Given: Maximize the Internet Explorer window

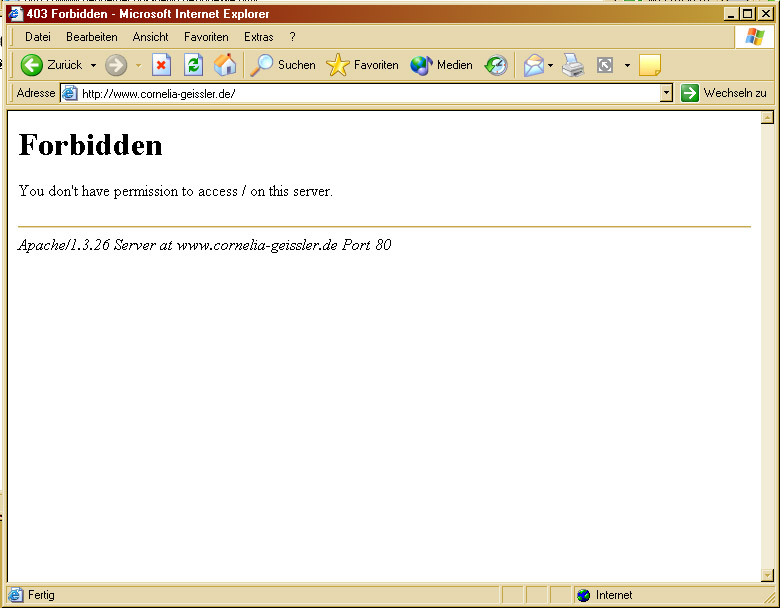Looking at the screenshot, I should tap(747, 14).
